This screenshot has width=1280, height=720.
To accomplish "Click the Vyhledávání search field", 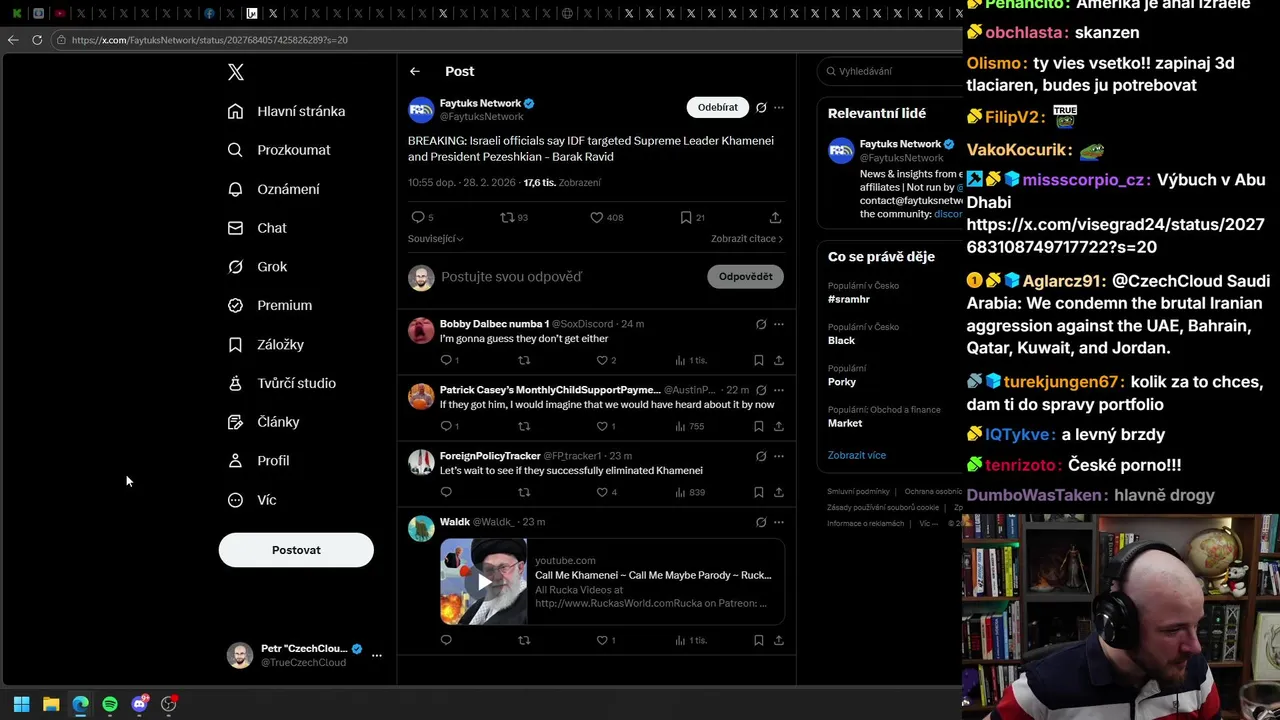I will [890, 71].
